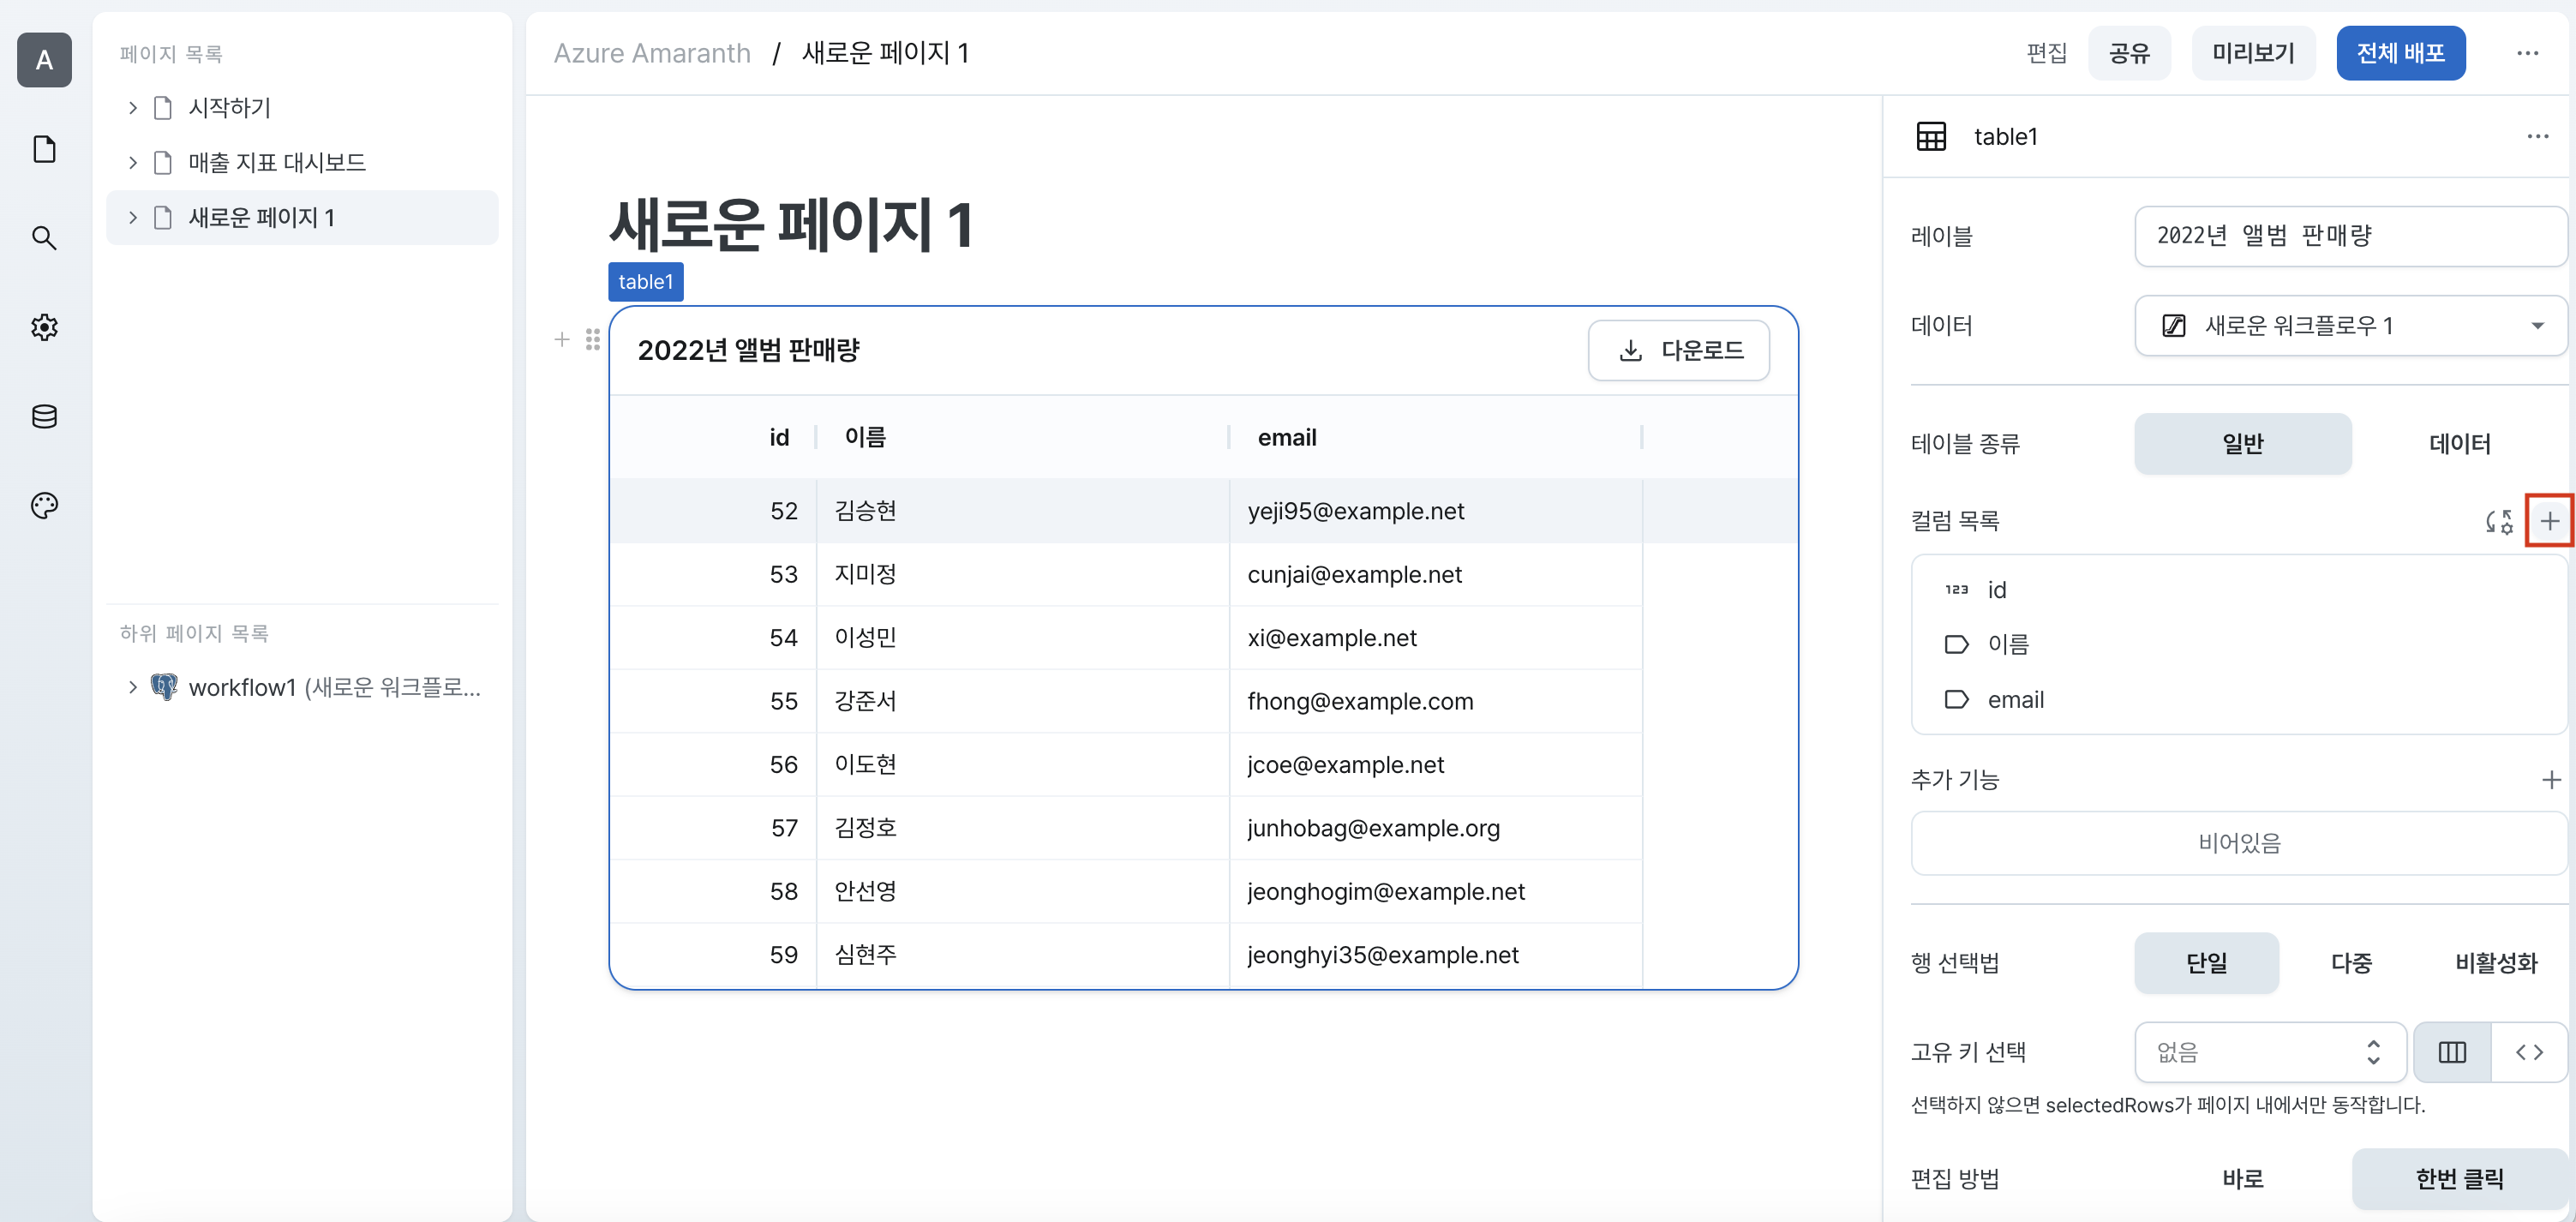The width and height of the screenshot is (2576, 1222).
Task: Expand the workflow1 subpage item
Action: tap(133, 687)
